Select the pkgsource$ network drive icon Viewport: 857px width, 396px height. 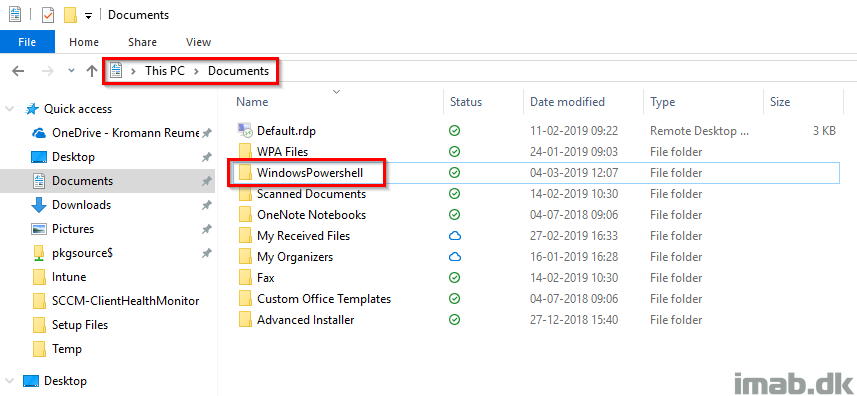pyautogui.click(x=39, y=253)
